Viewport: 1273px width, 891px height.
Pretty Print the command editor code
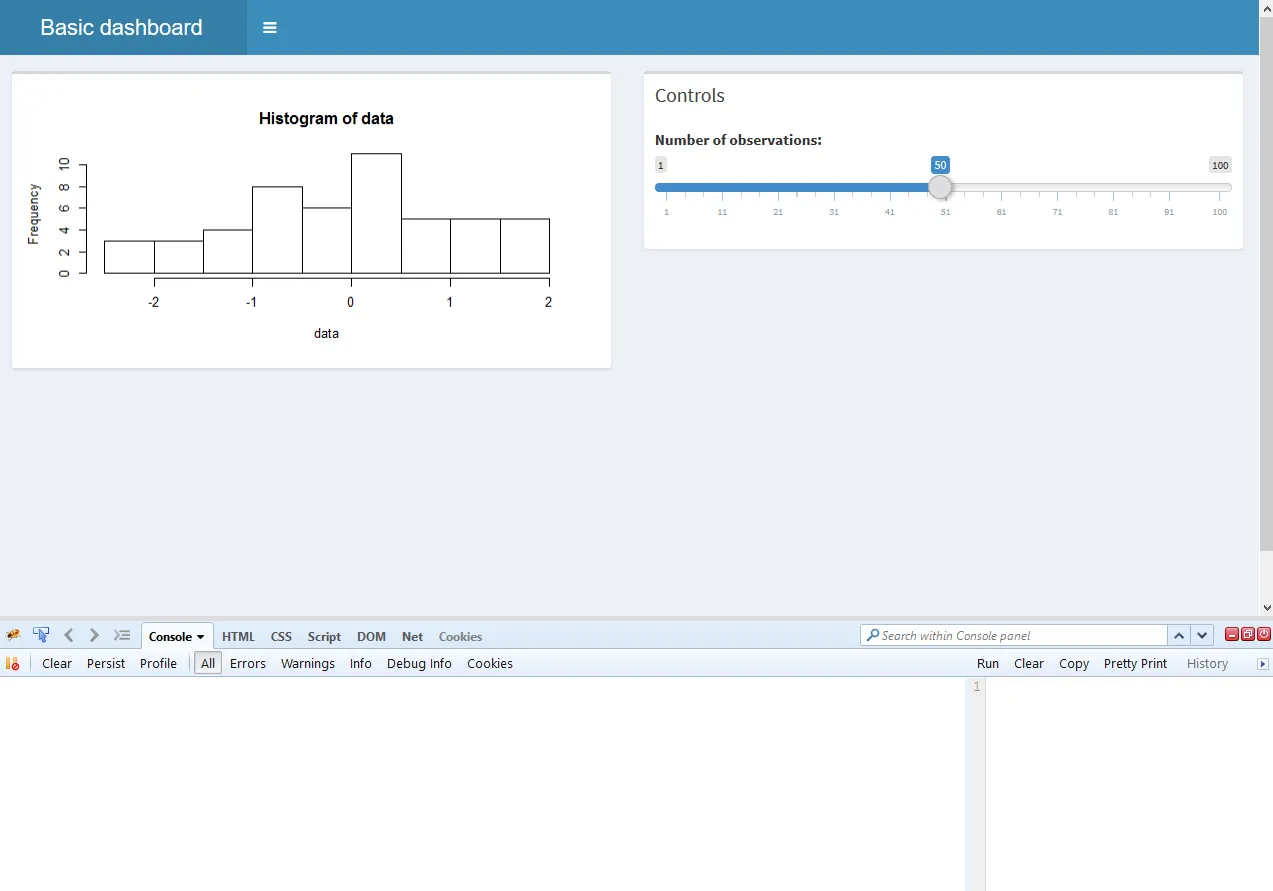click(1135, 663)
